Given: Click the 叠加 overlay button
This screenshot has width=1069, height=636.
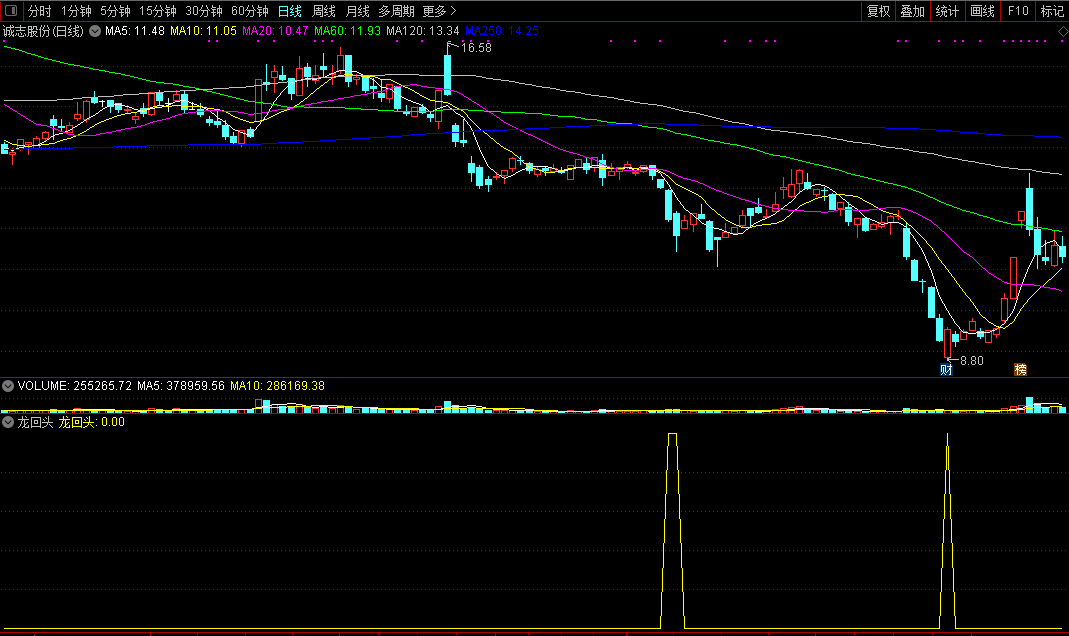Looking at the screenshot, I should (x=912, y=11).
